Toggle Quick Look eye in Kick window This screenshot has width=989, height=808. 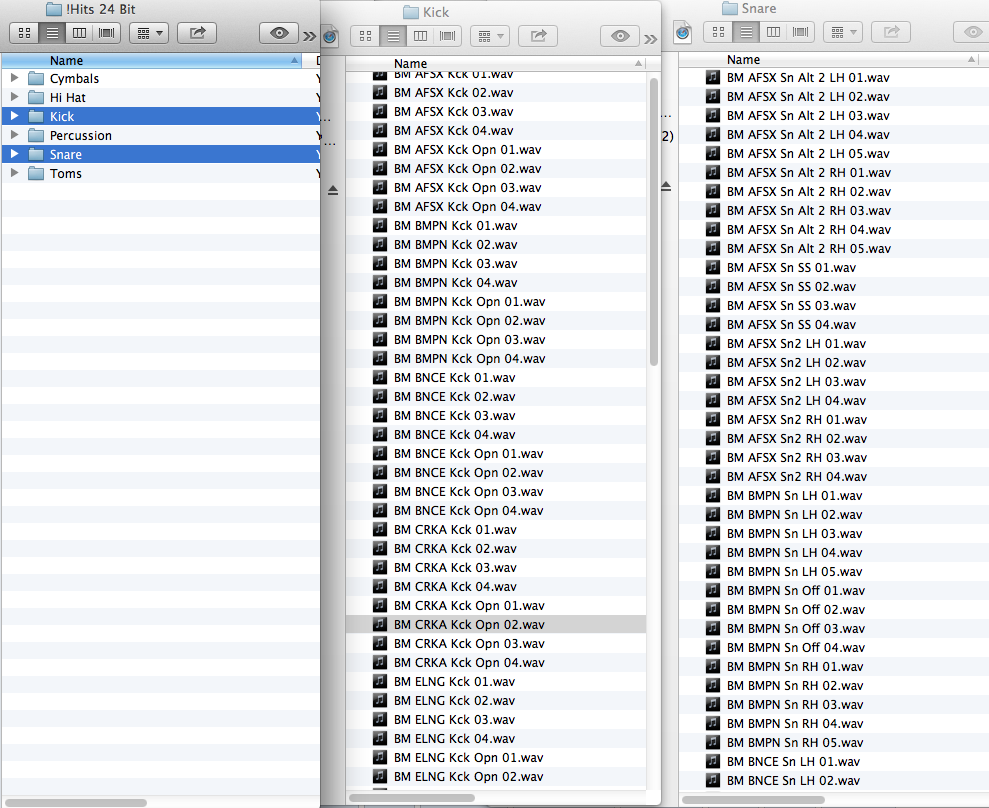[620, 36]
